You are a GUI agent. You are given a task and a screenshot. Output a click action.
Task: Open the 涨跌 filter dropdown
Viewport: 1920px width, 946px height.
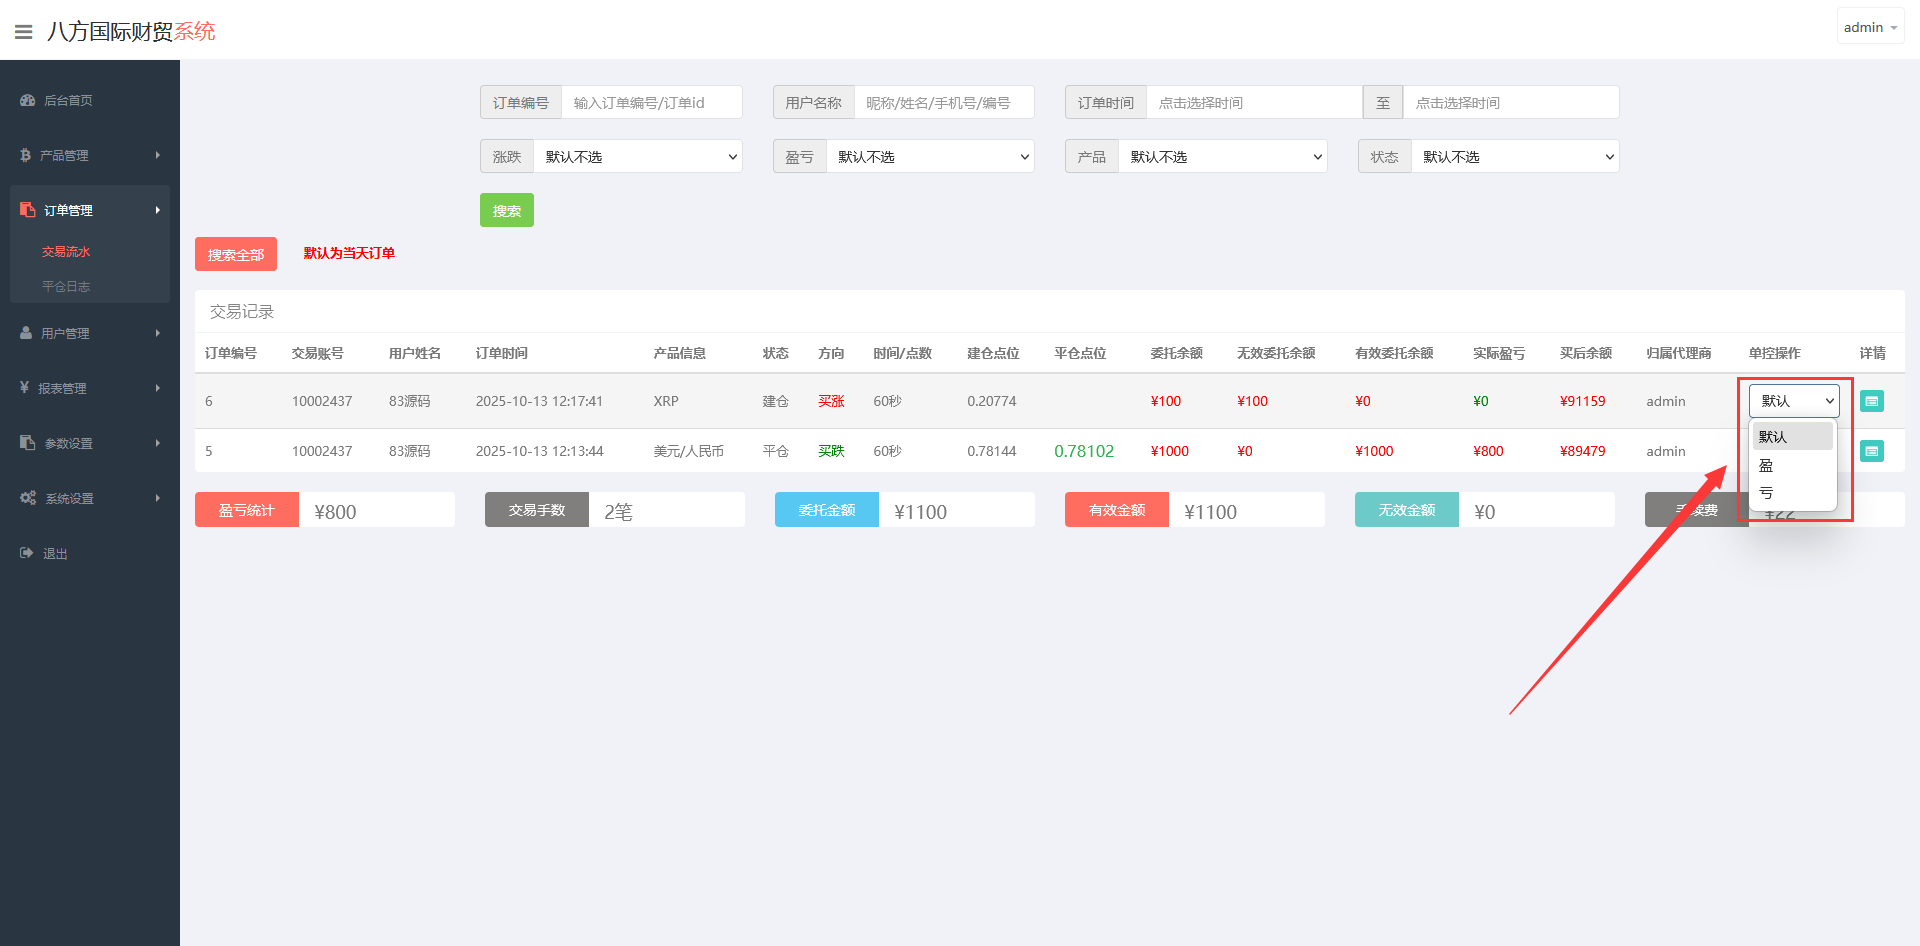tap(637, 157)
